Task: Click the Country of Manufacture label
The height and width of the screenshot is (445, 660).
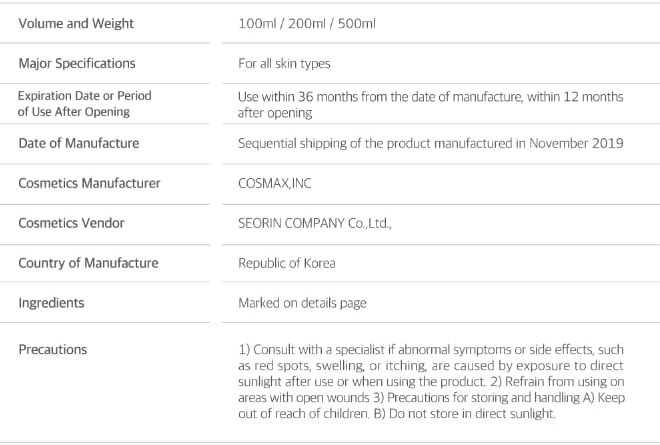Action: coord(88,263)
